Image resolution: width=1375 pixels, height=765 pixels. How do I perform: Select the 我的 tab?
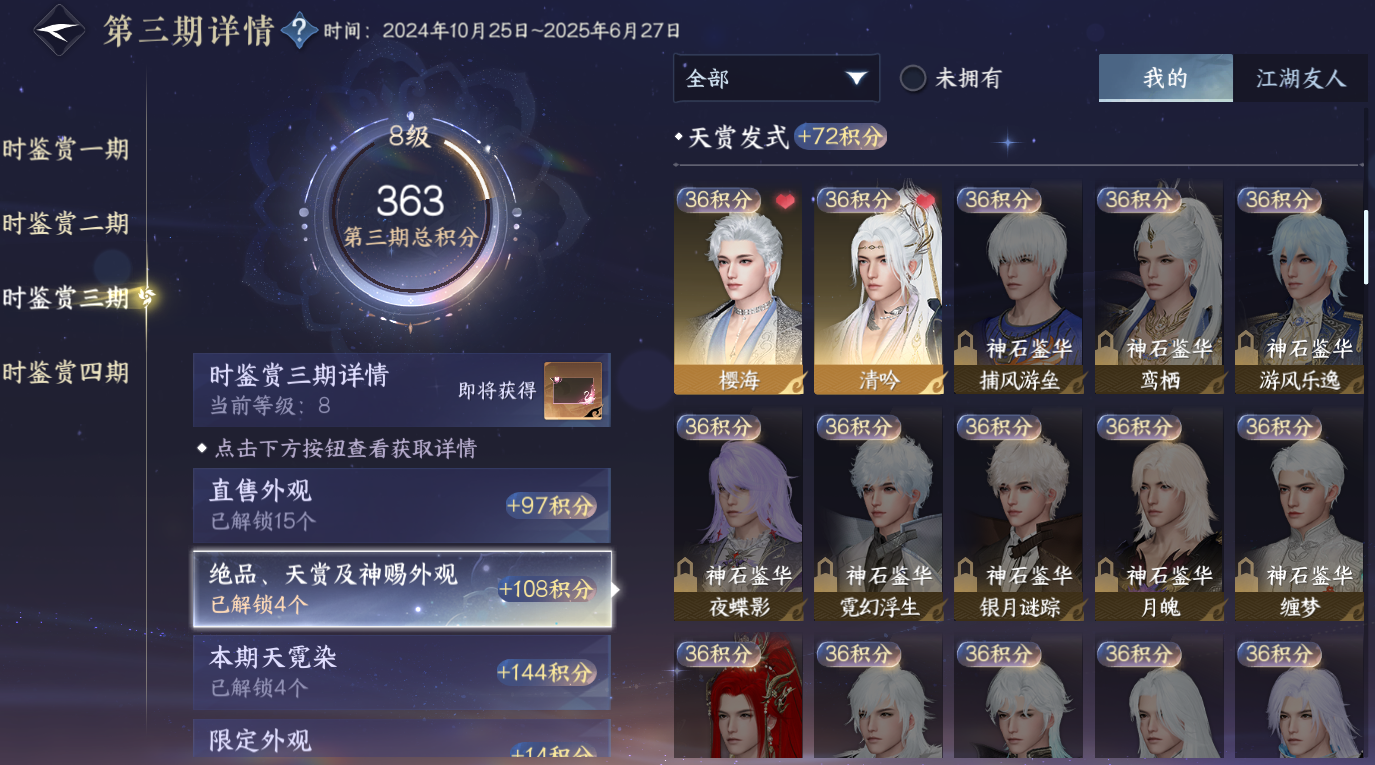pos(1165,78)
